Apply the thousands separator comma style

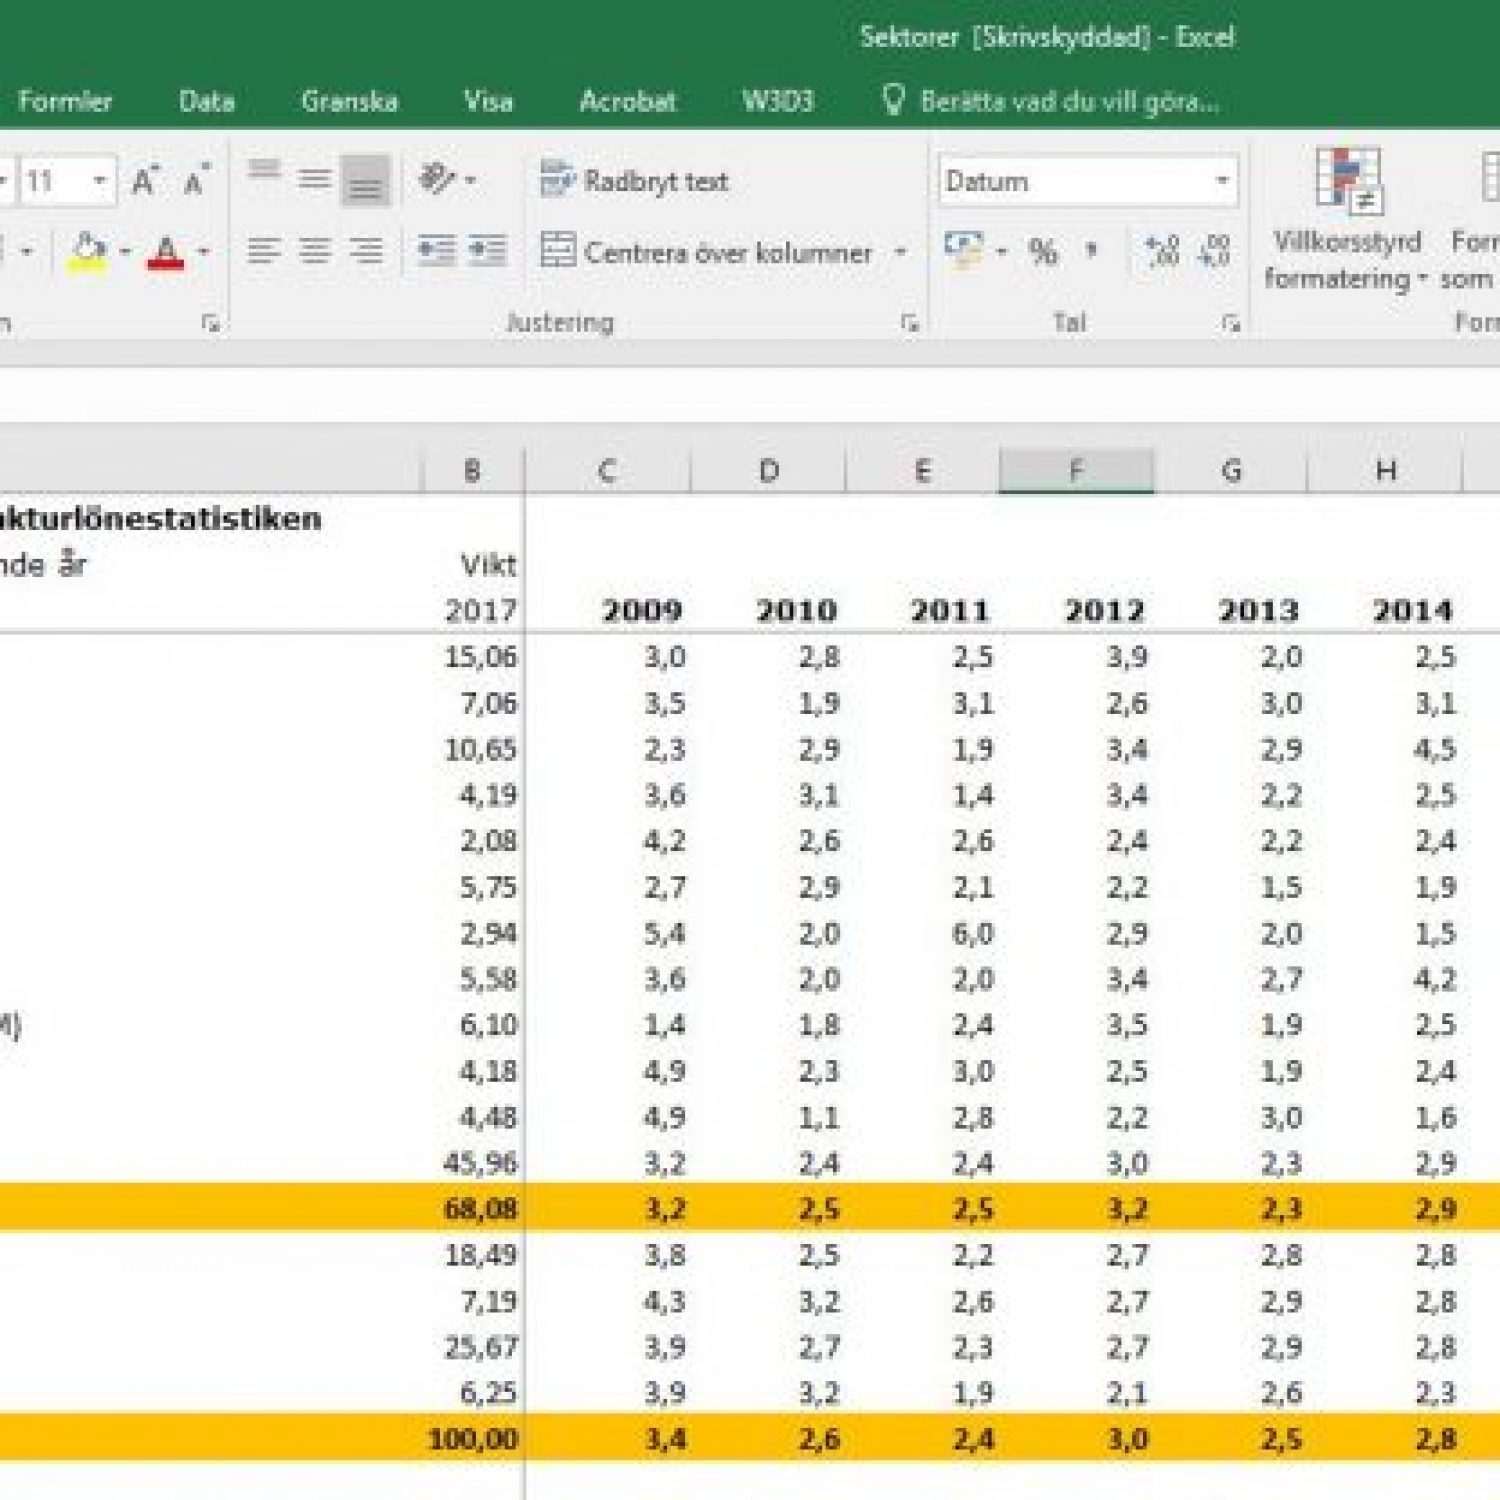click(1092, 251)
